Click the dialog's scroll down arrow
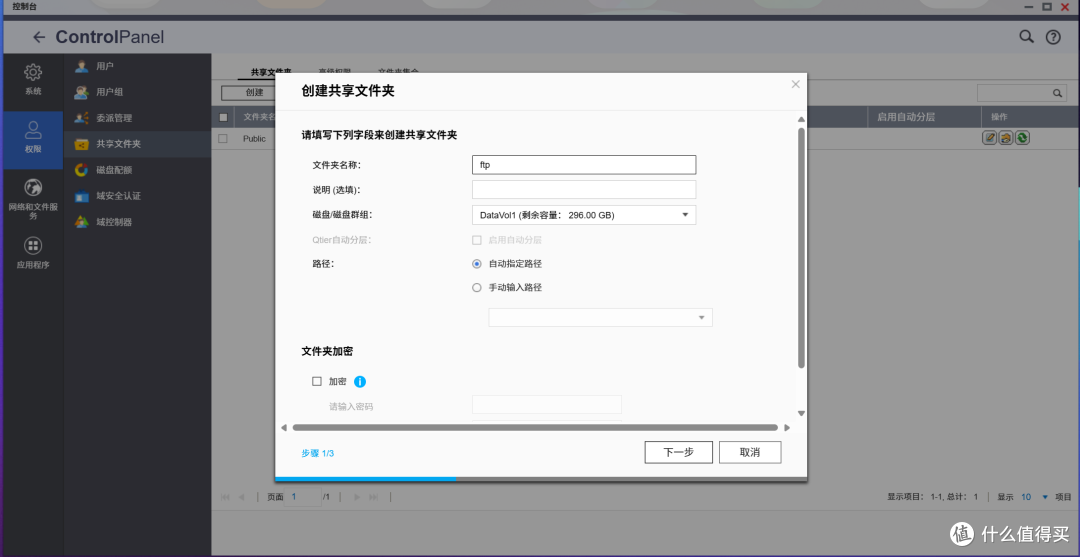The width and height of the screenshot is (1080, 557). click(x=801, y=413)
